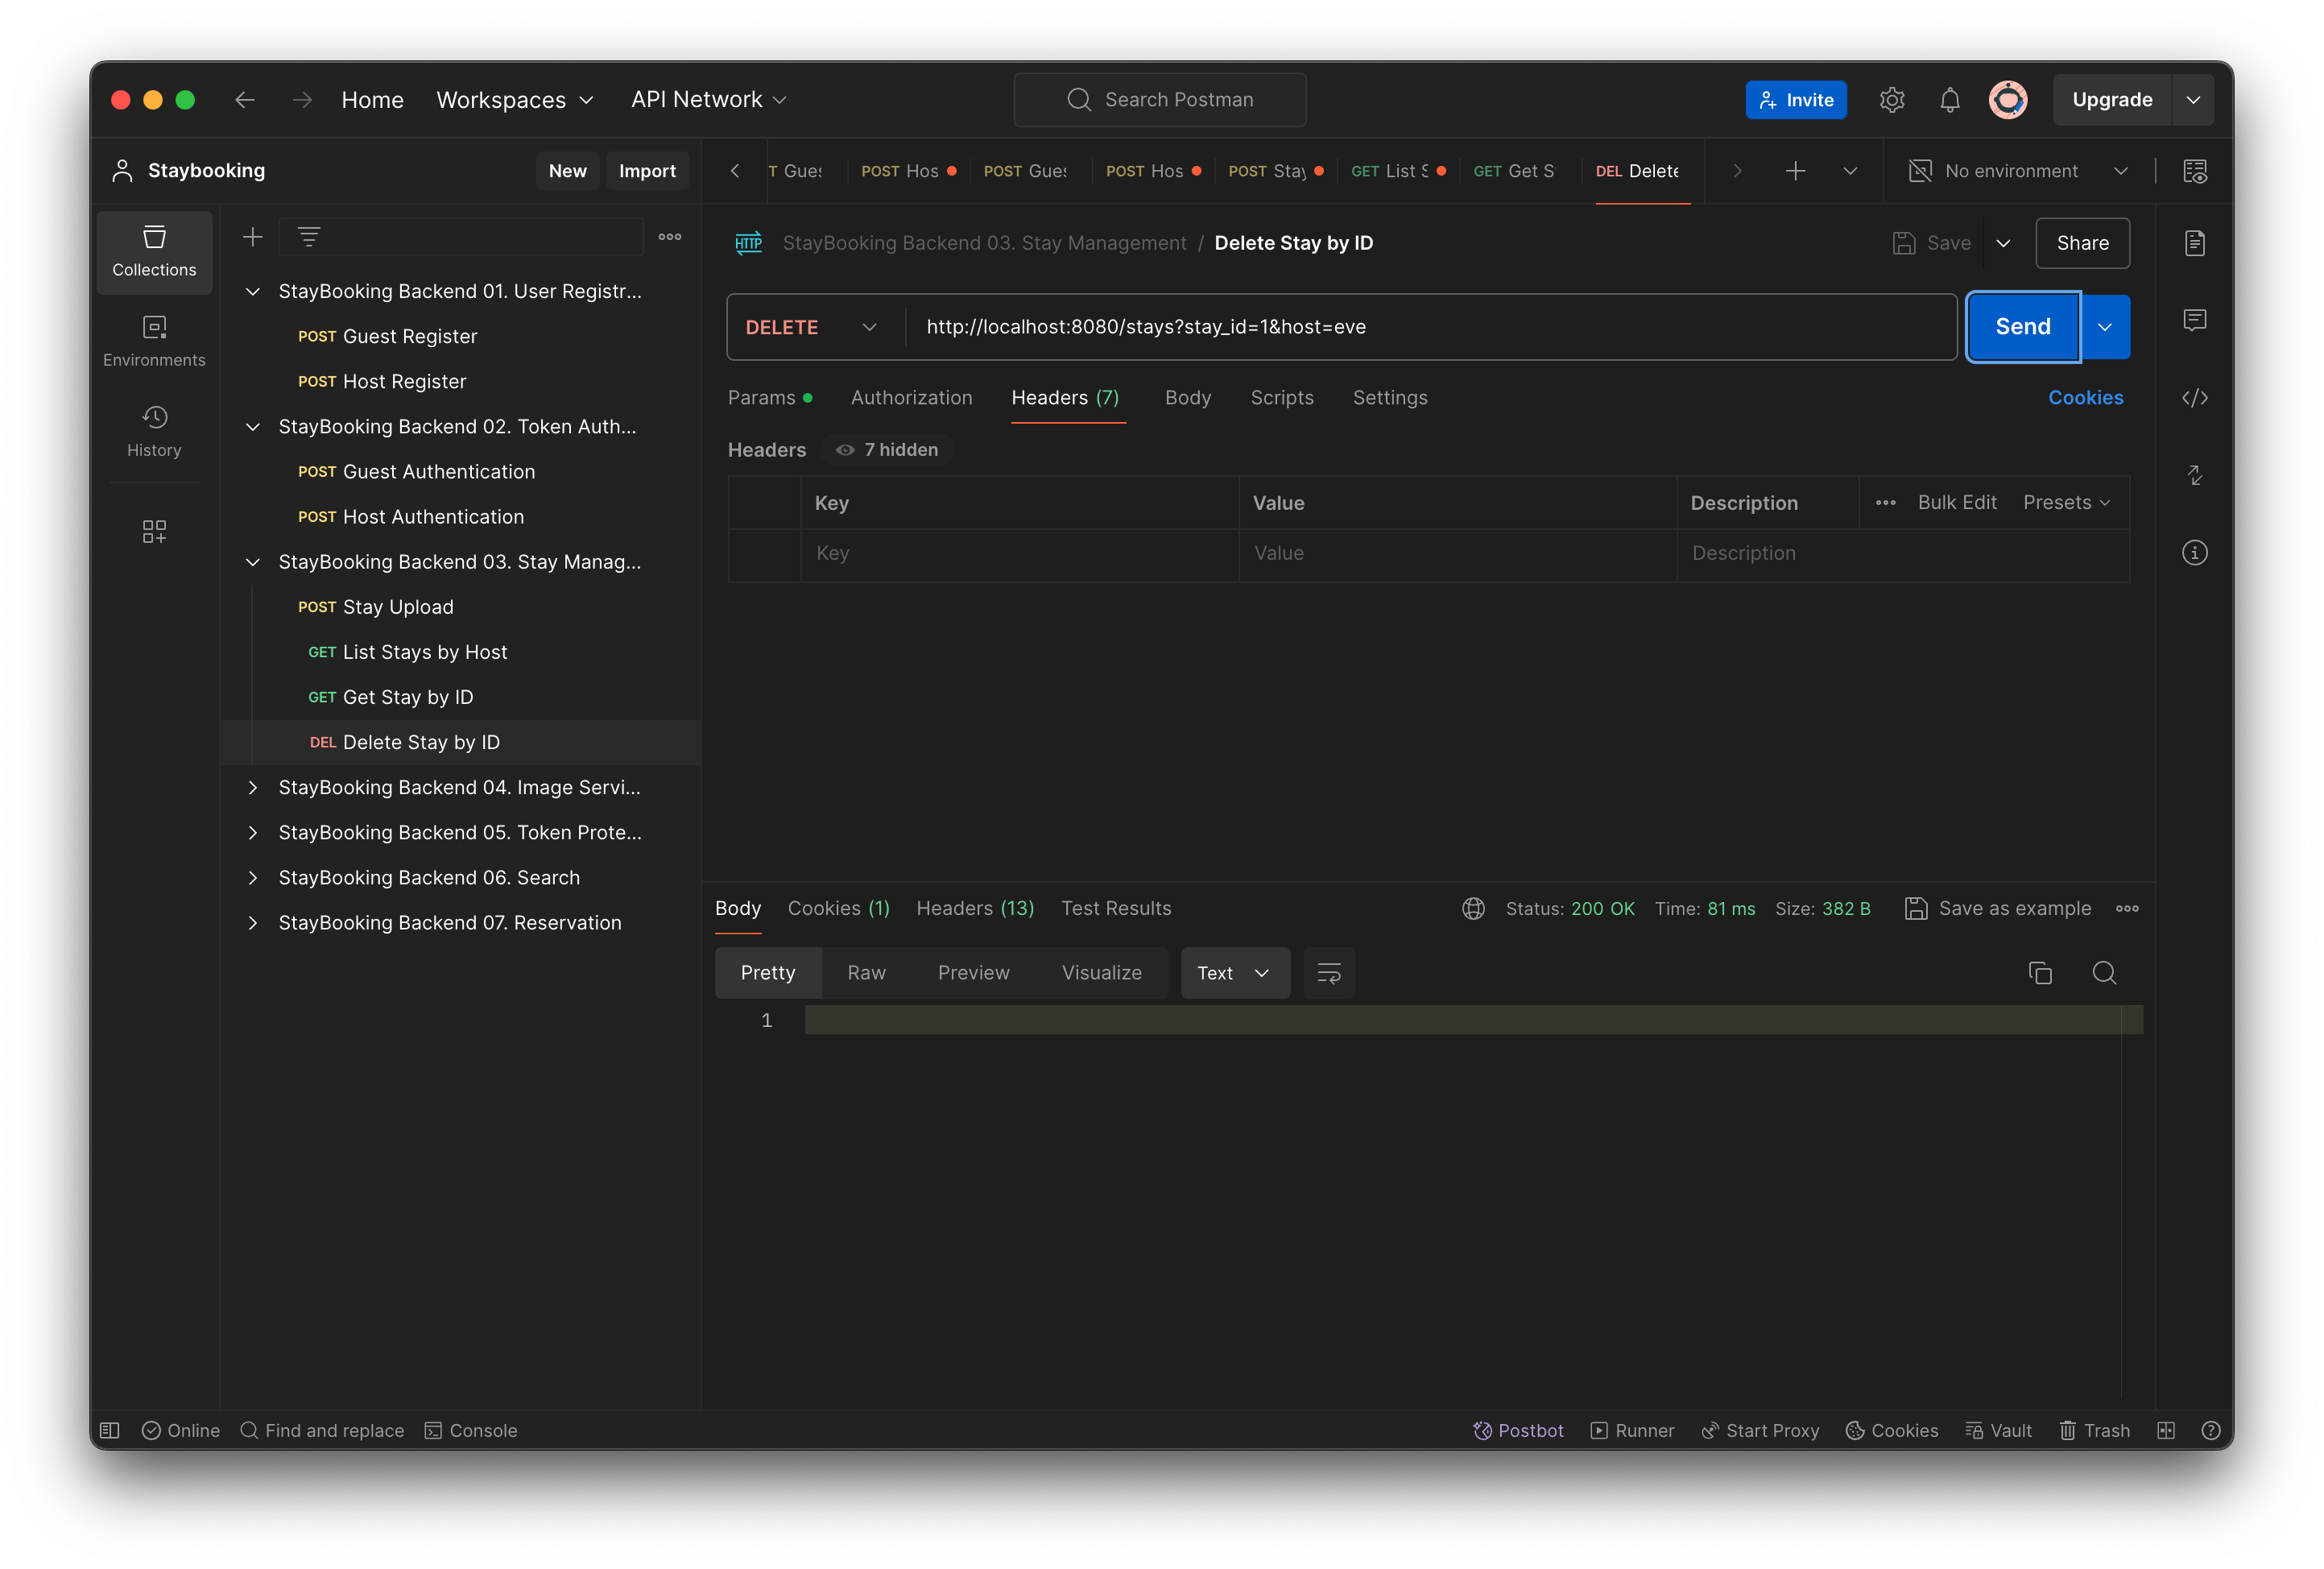Image resolution: width=2324 pixels, height=1569 pixels.
Task: Open the Collections panel
Action: point(154,252)
